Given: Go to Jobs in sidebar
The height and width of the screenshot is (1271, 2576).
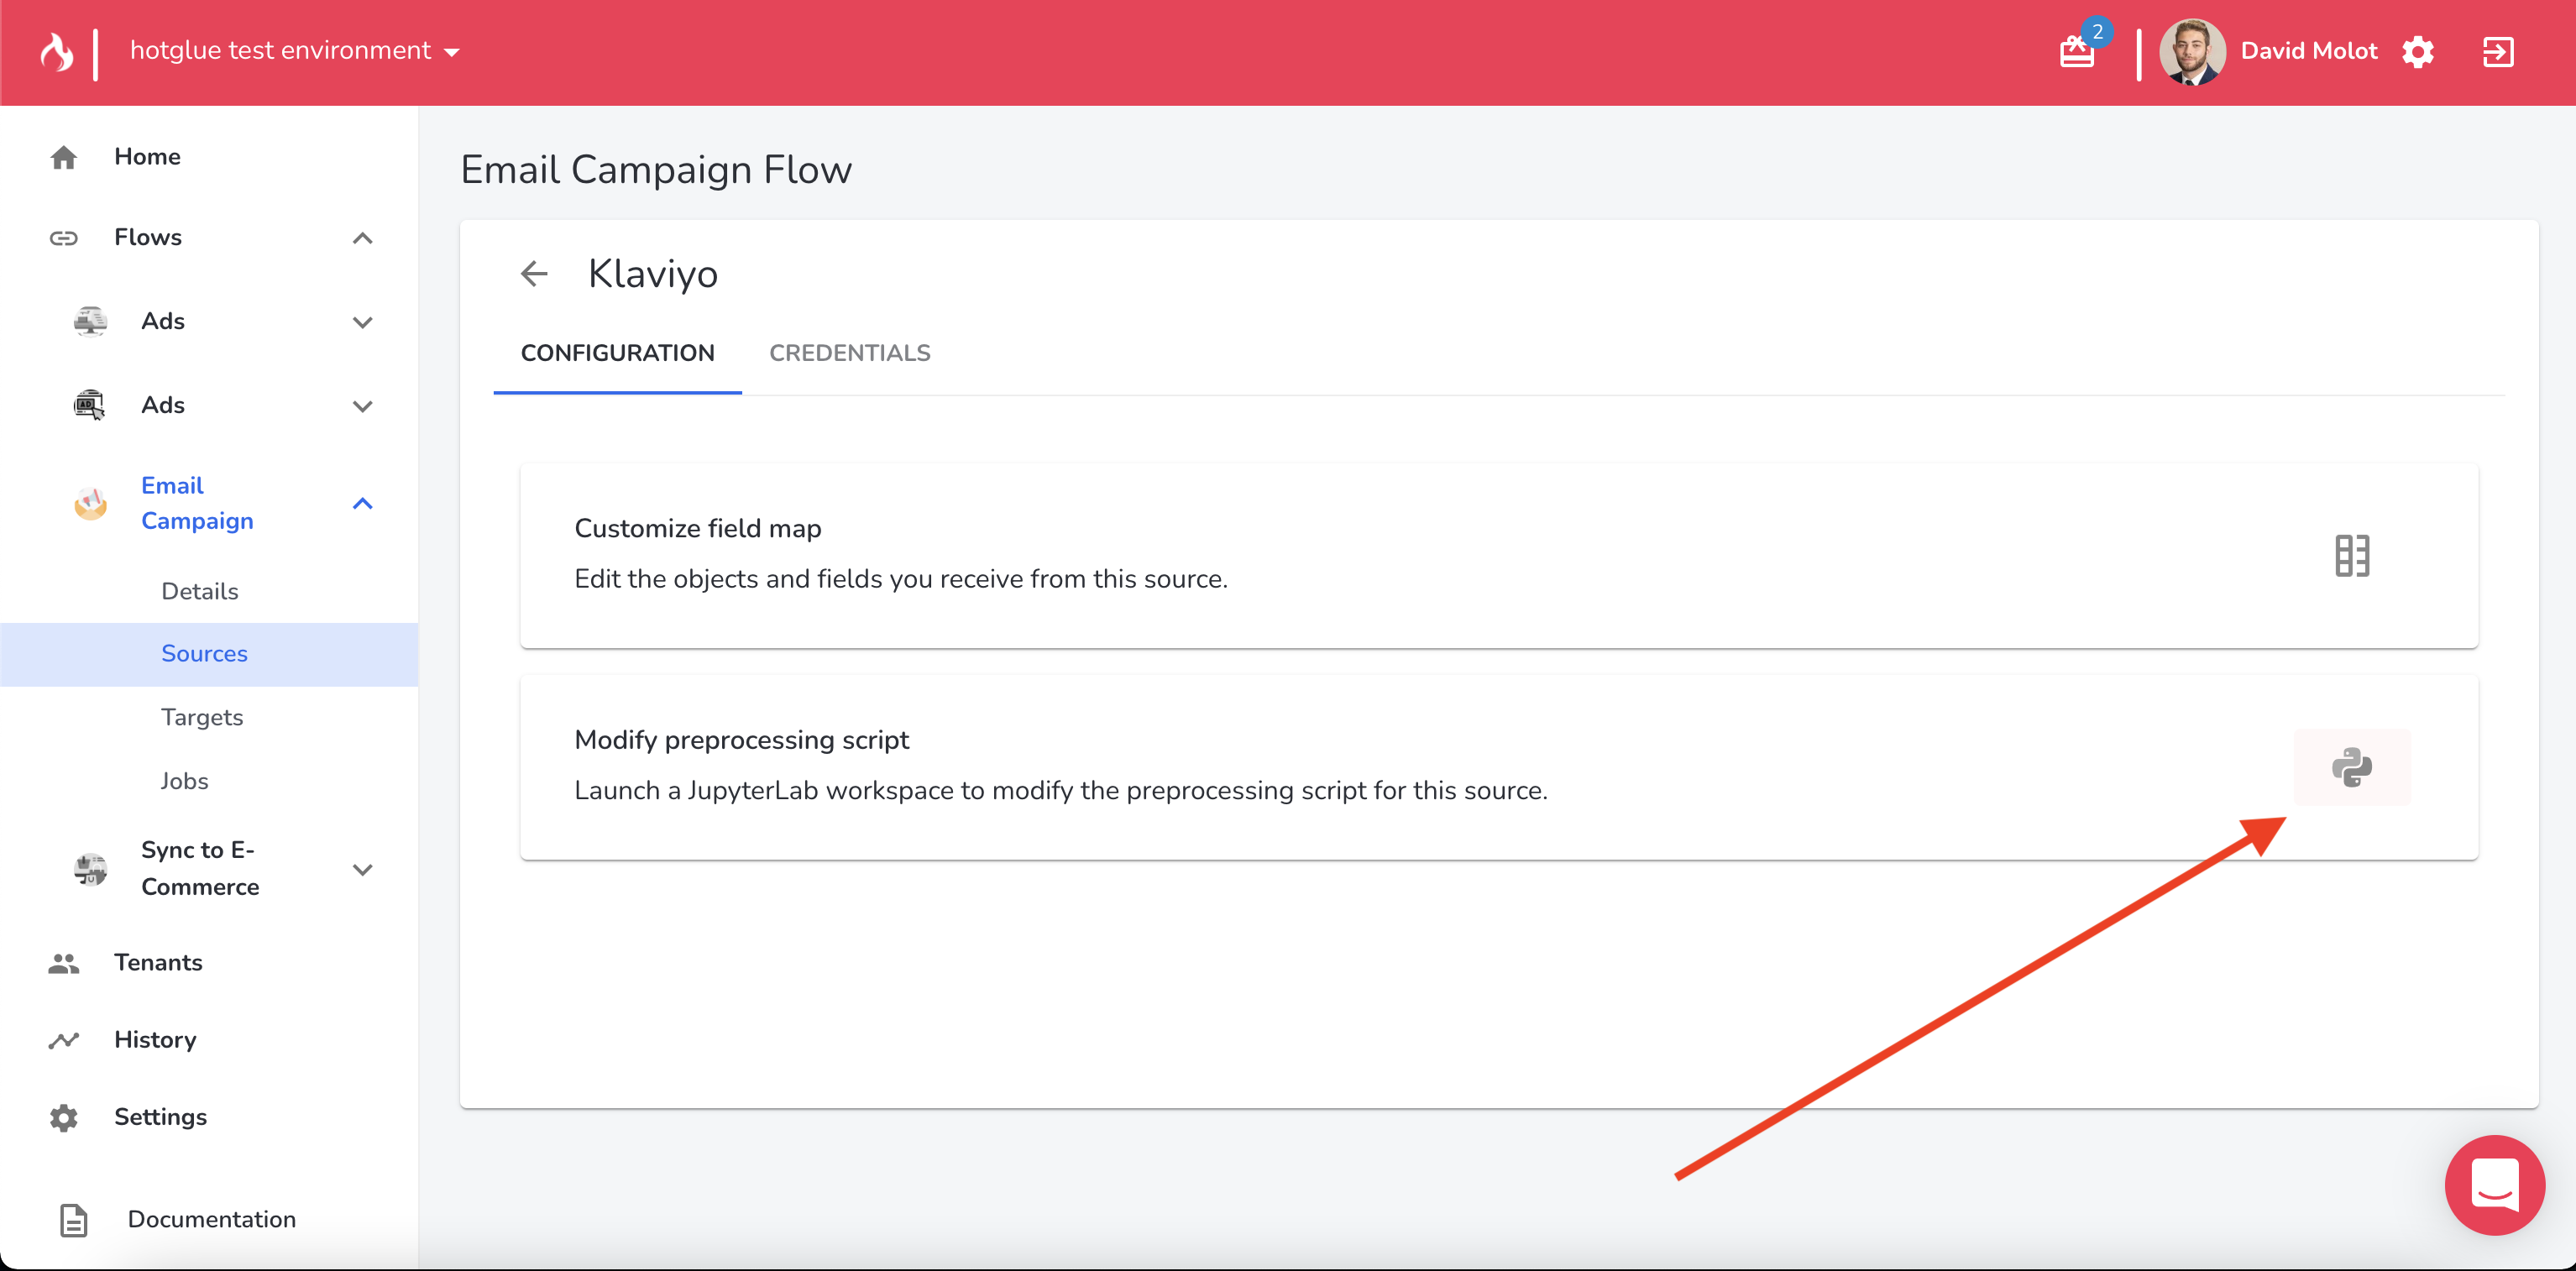Looking at the screenshot, I should [x=184, y=781].
